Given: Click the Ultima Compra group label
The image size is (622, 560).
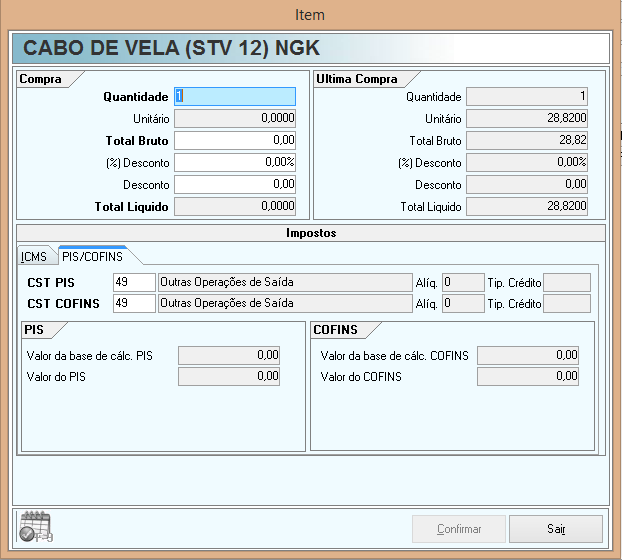Looking at the screenshot, I should point(357,79).
